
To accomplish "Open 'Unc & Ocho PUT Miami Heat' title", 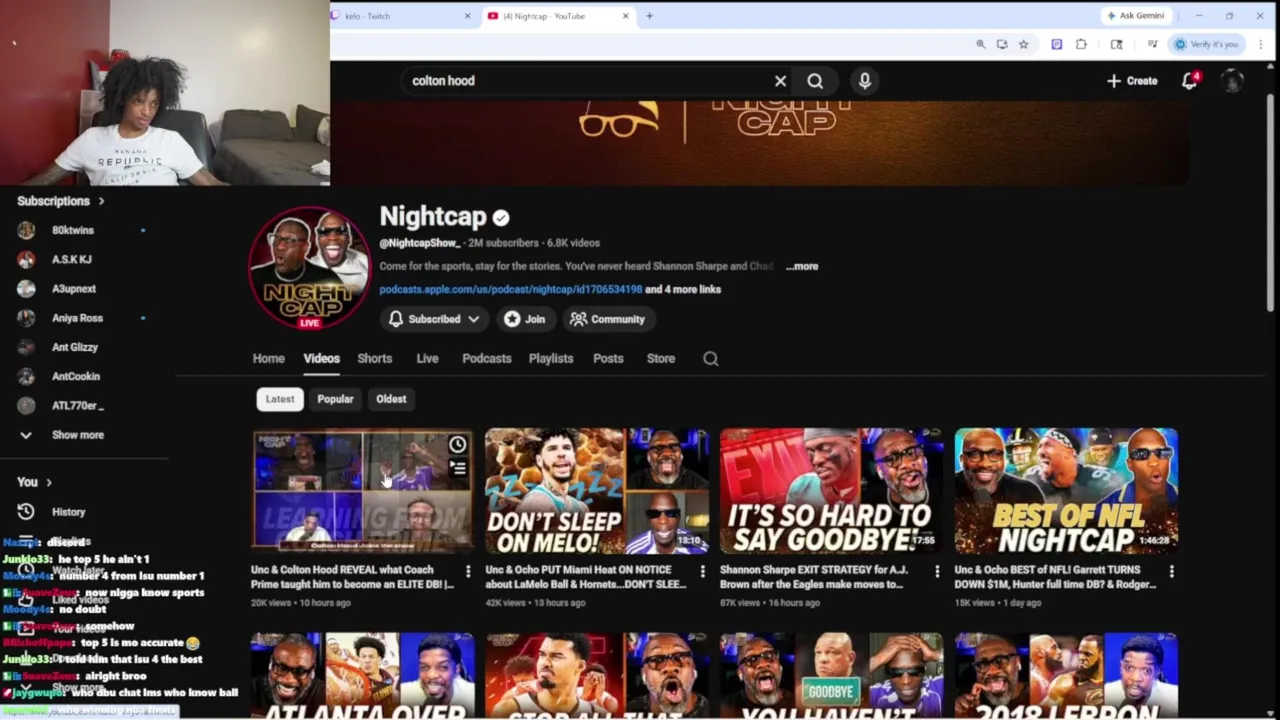I will point(585,577).
